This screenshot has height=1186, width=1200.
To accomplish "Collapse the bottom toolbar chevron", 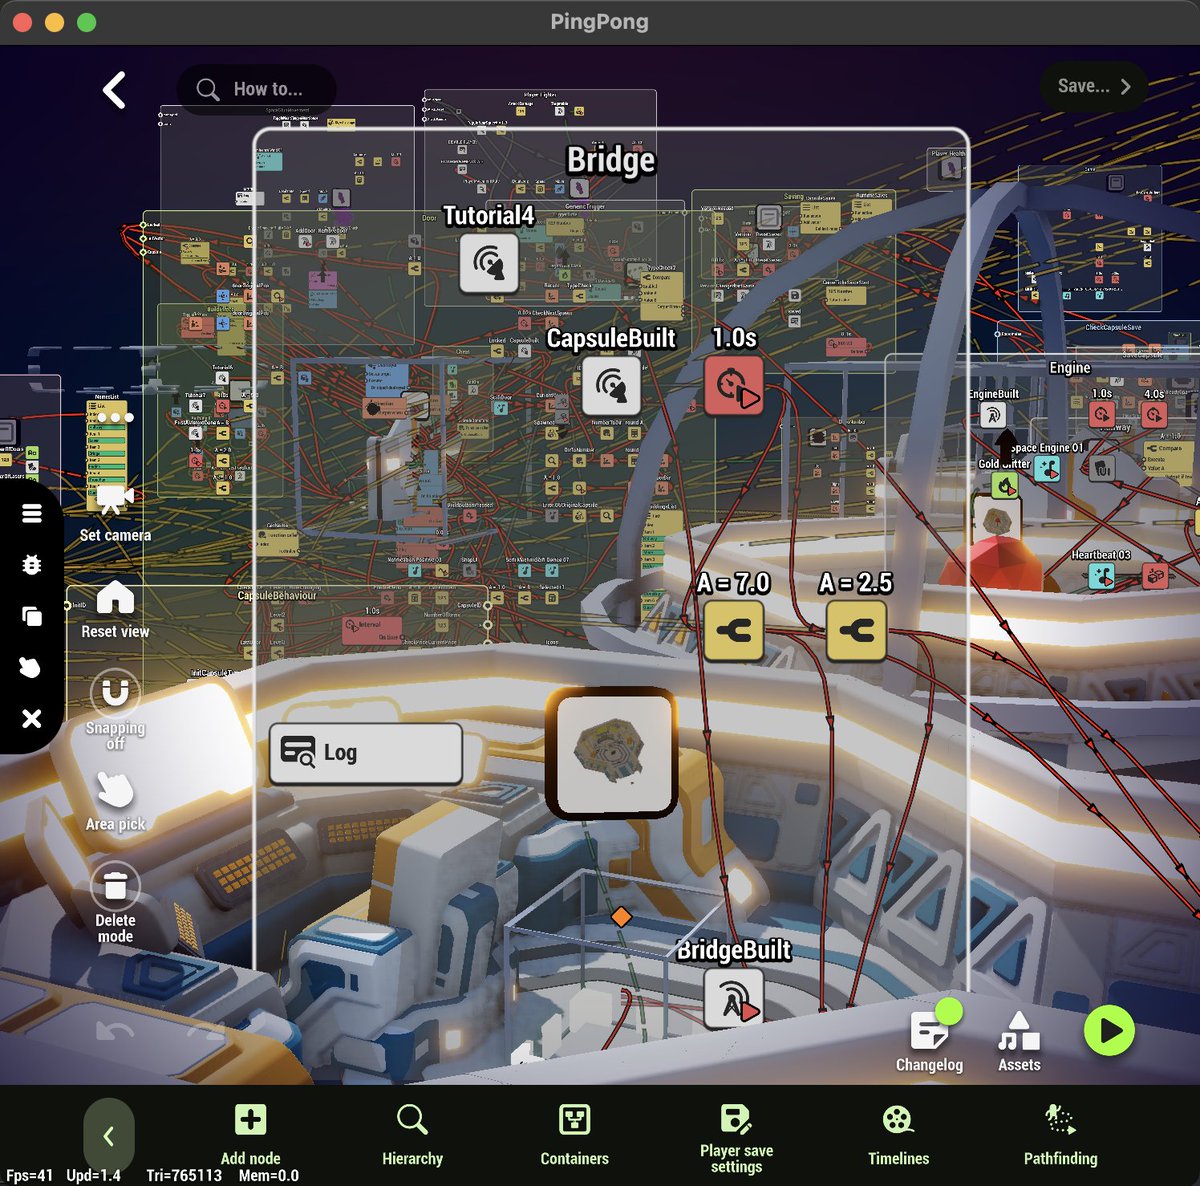I will point(109,1136).
